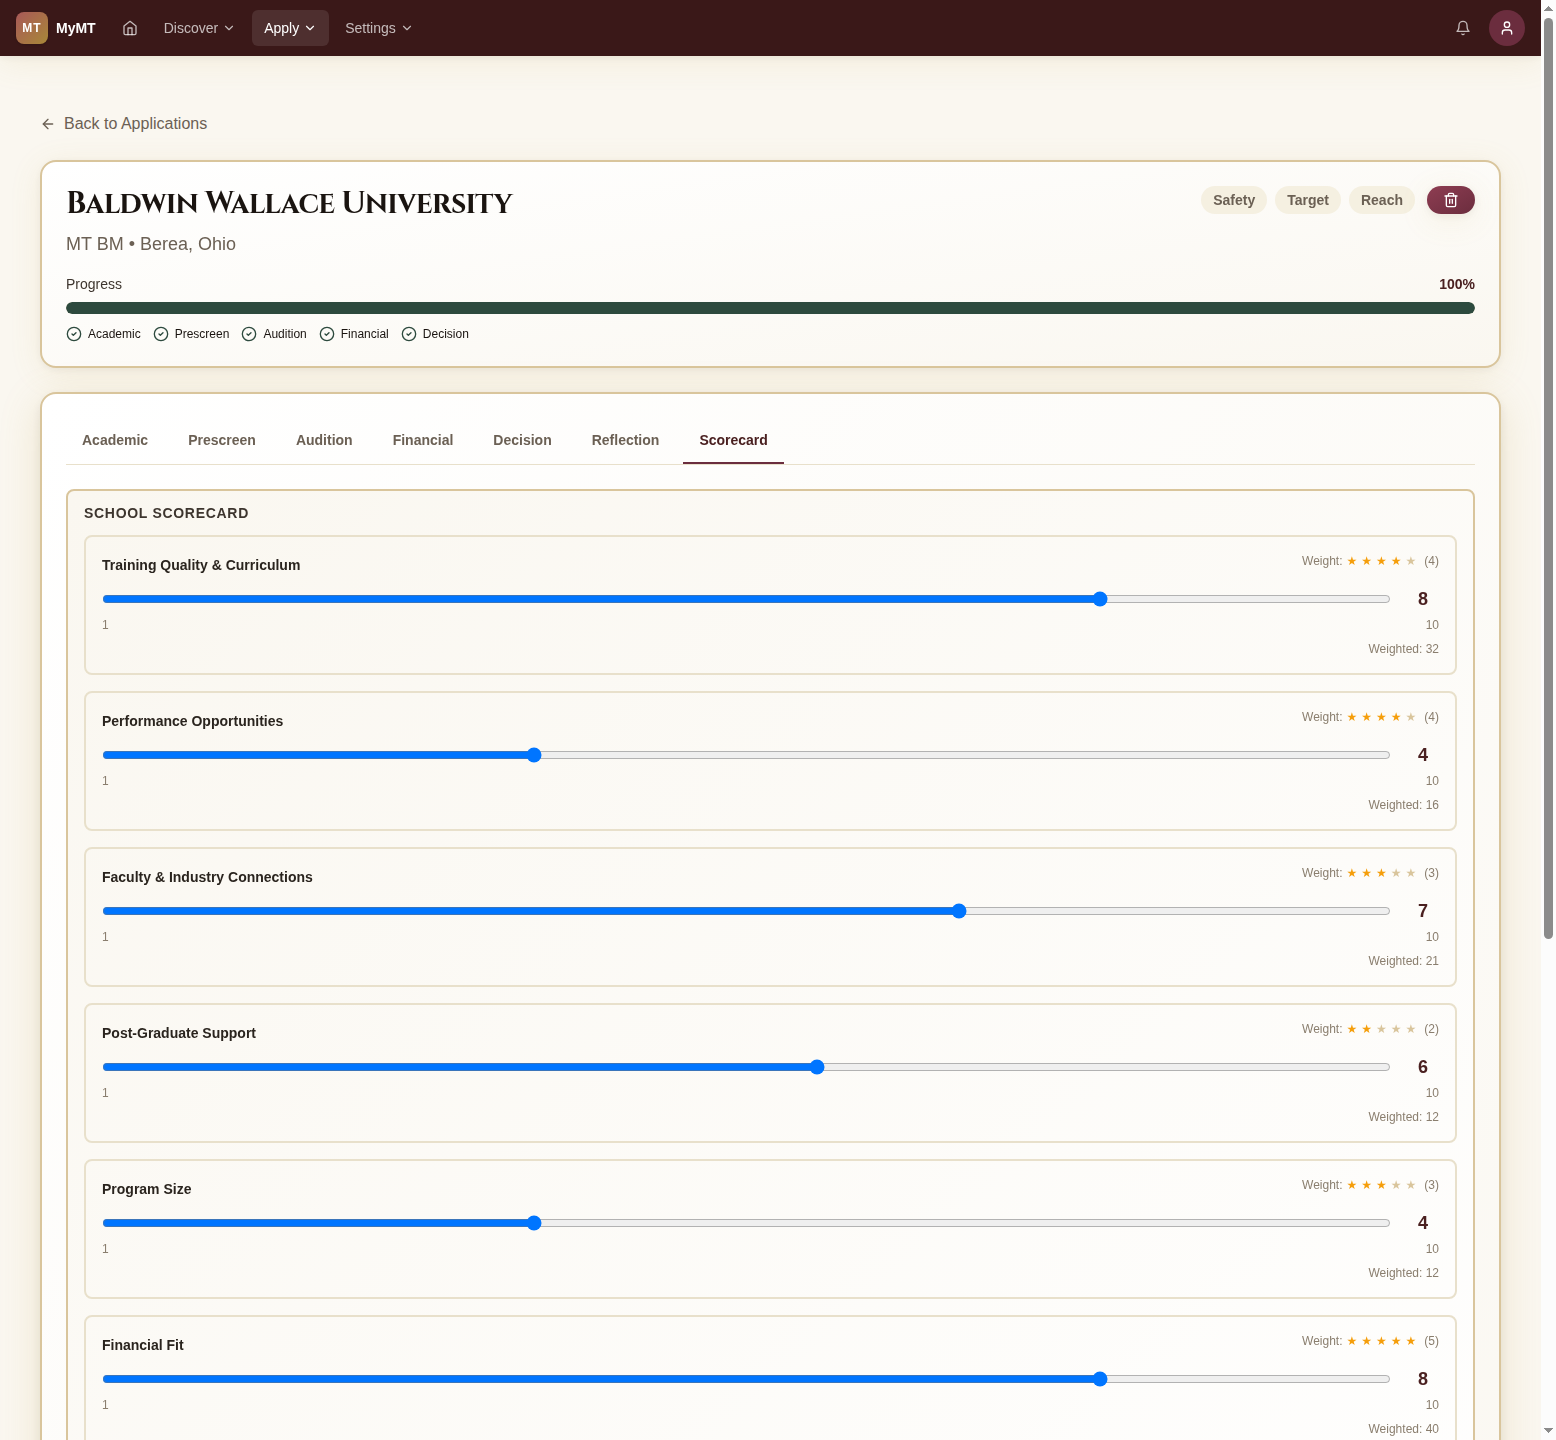Click the MT logo badge
The image size is (1556, 1440).
(32, 28)
